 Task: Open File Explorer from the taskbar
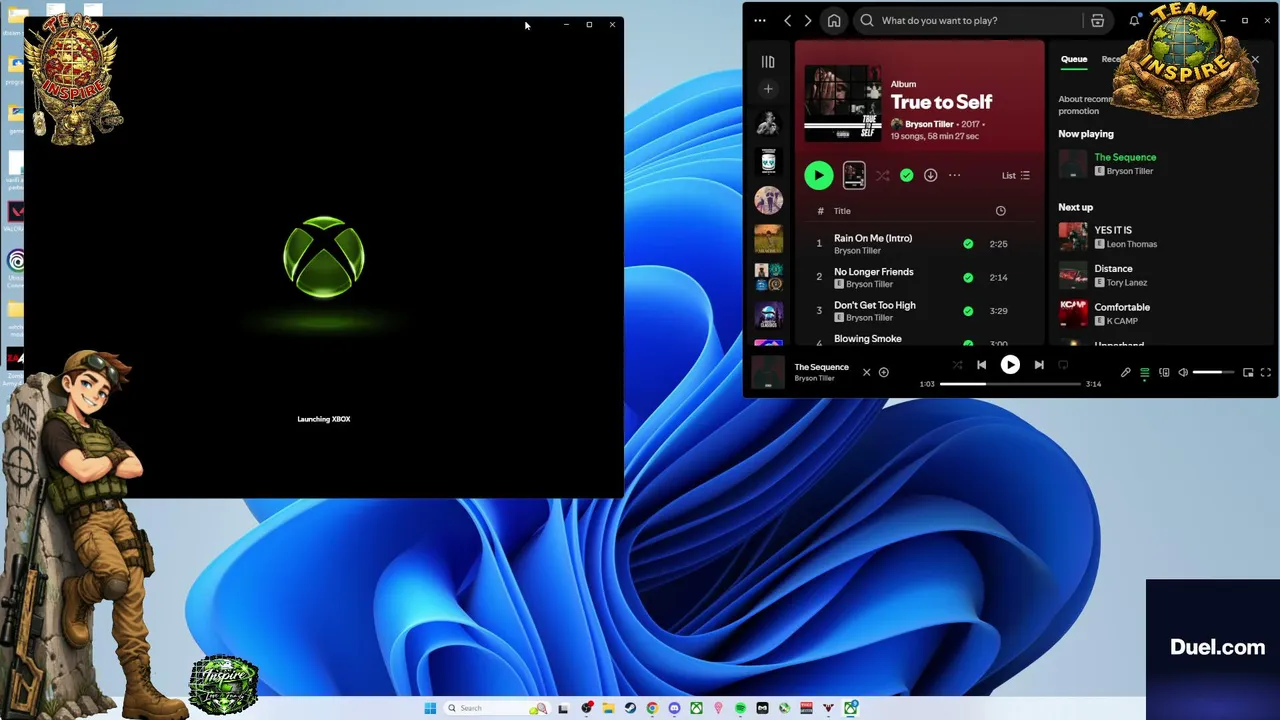608,708
